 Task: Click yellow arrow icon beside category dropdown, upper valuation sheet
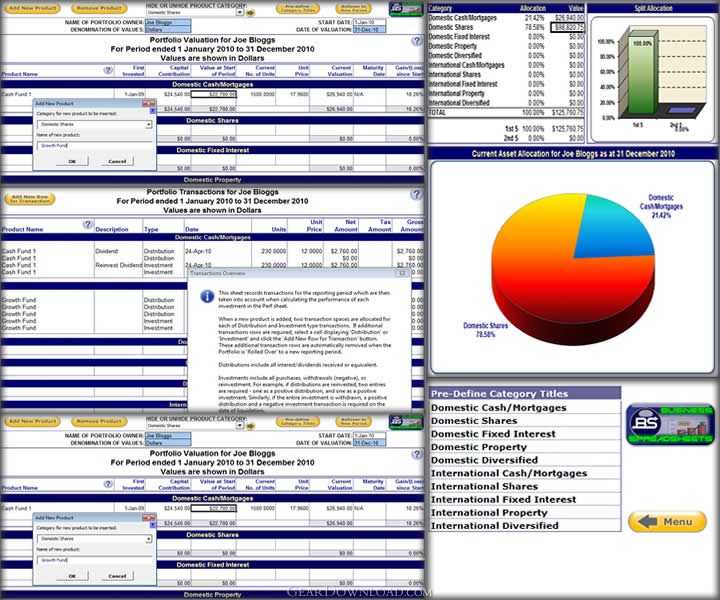coord(250,13)
